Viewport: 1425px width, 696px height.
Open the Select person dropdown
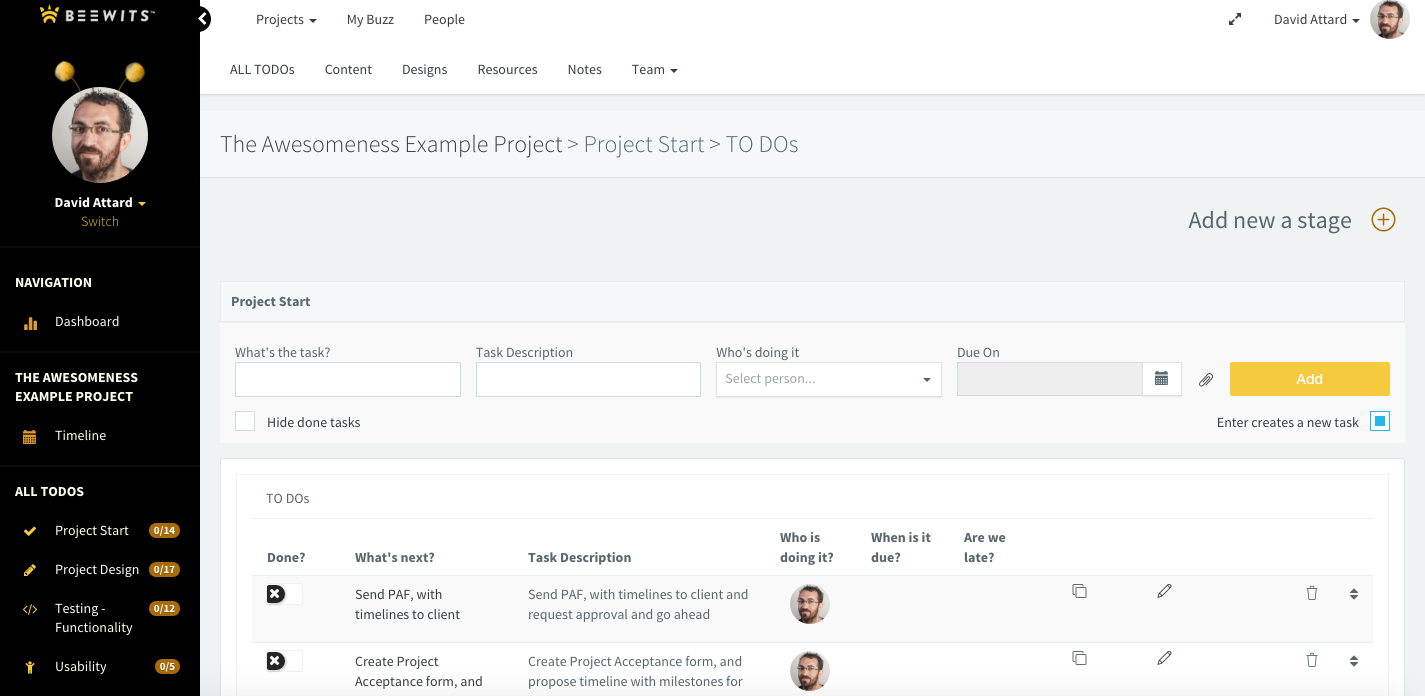pyautogui.click(x=829, y=379)
